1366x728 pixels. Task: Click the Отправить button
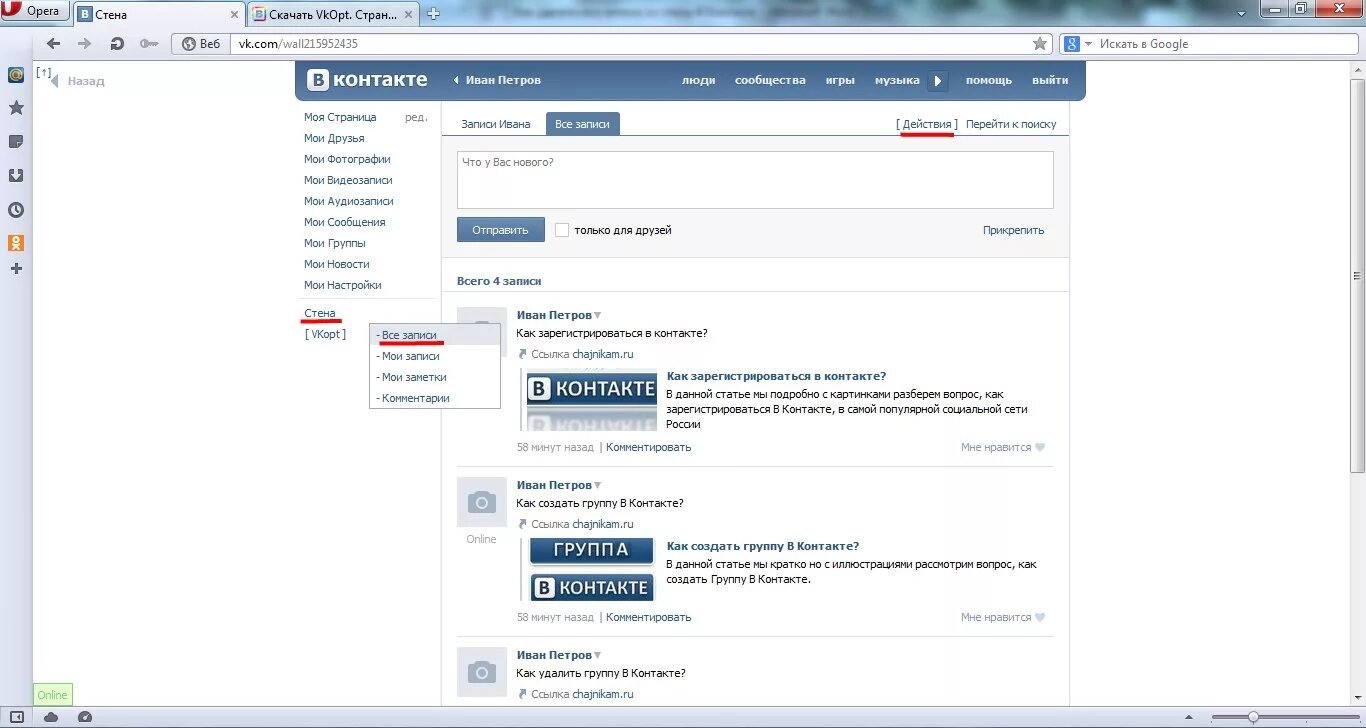click(501, 230)
